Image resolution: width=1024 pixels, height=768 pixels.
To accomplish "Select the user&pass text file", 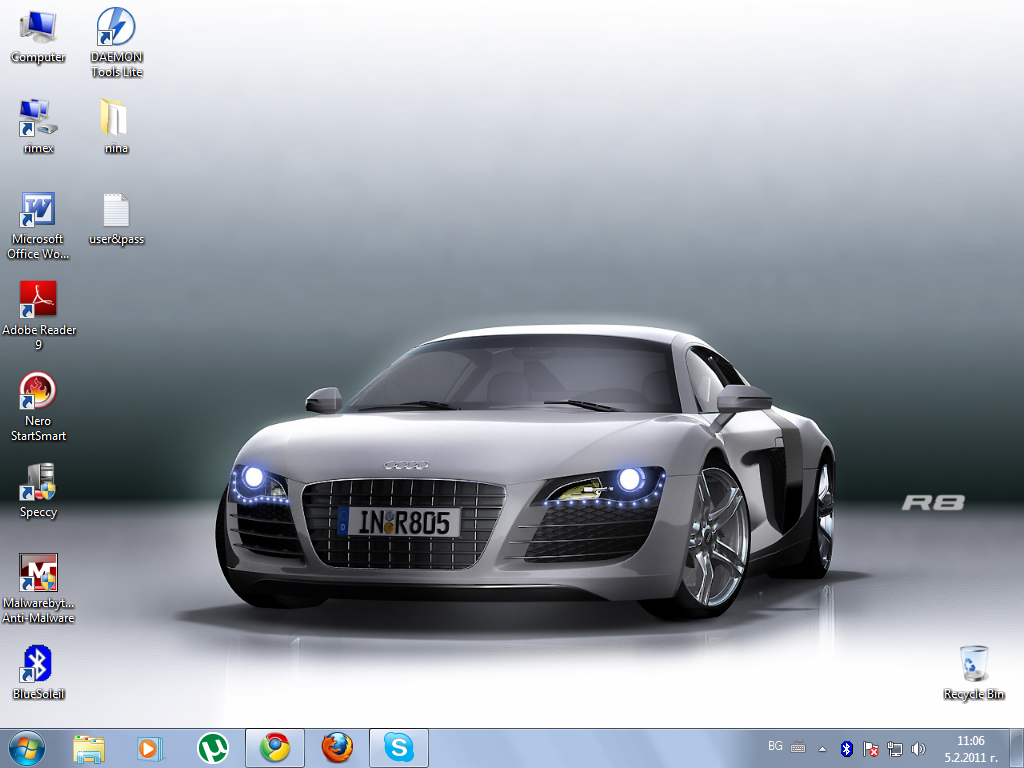I will [x=116, y=219].
